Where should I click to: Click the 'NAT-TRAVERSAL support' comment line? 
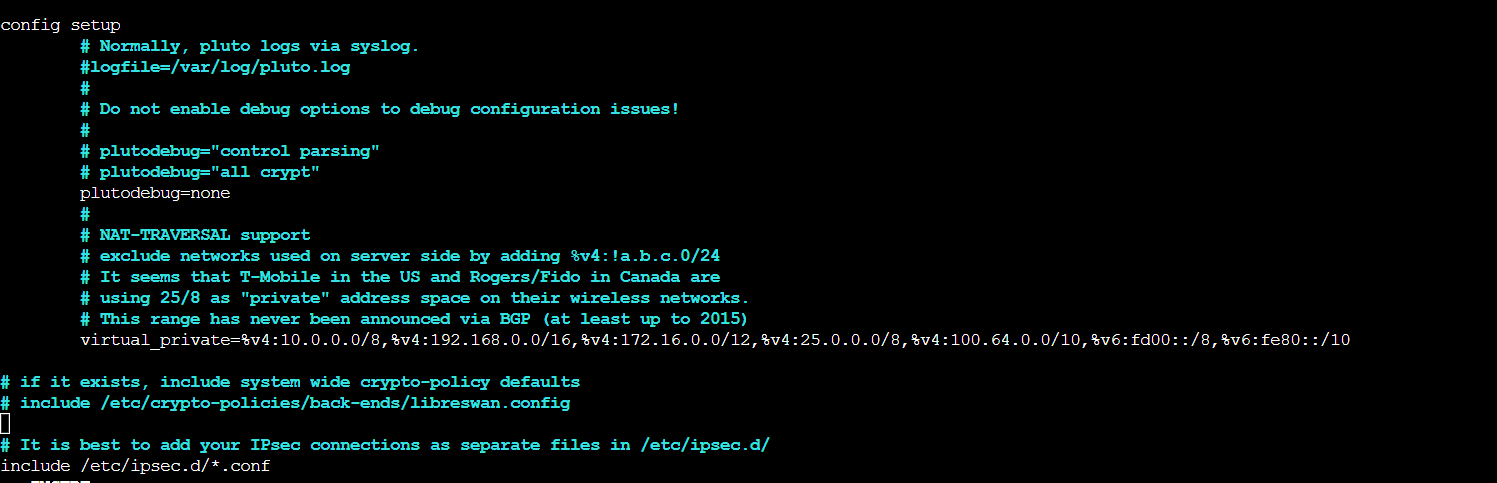click(195, 235)
